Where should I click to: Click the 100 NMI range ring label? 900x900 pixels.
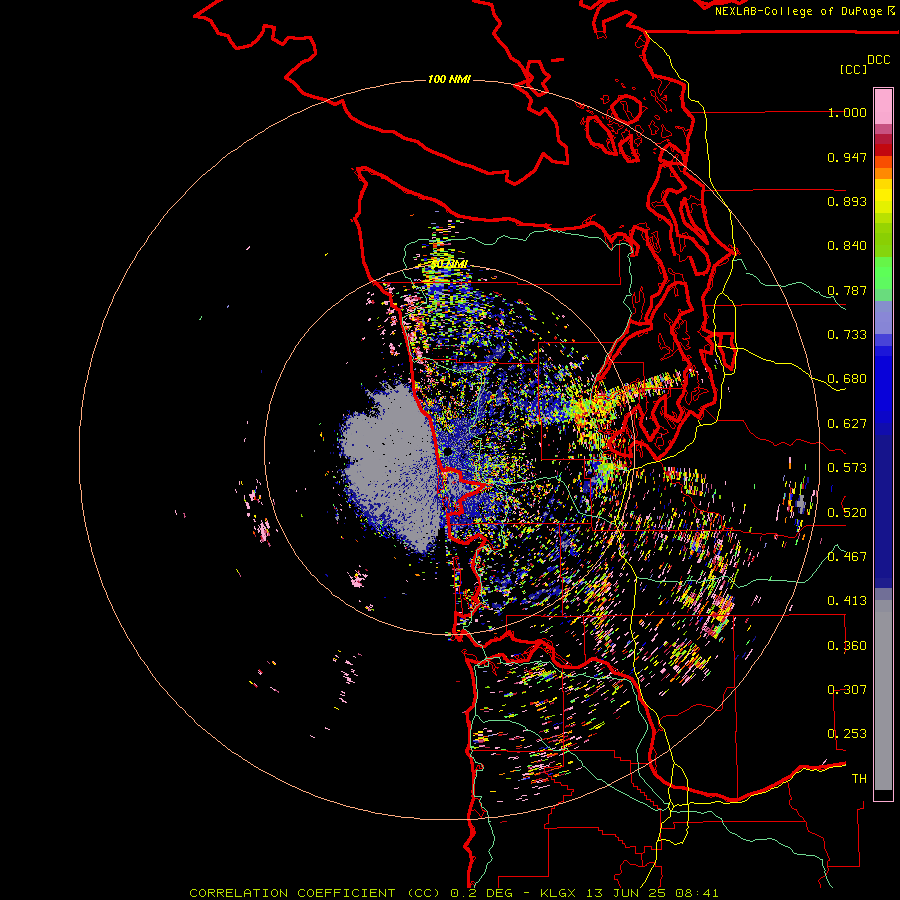point(449,79)
